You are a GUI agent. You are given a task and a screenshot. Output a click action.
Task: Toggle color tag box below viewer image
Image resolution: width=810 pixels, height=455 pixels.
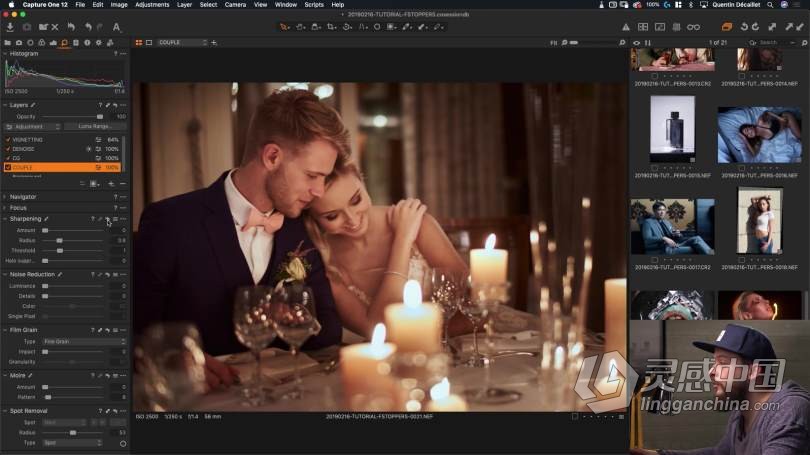575,416
